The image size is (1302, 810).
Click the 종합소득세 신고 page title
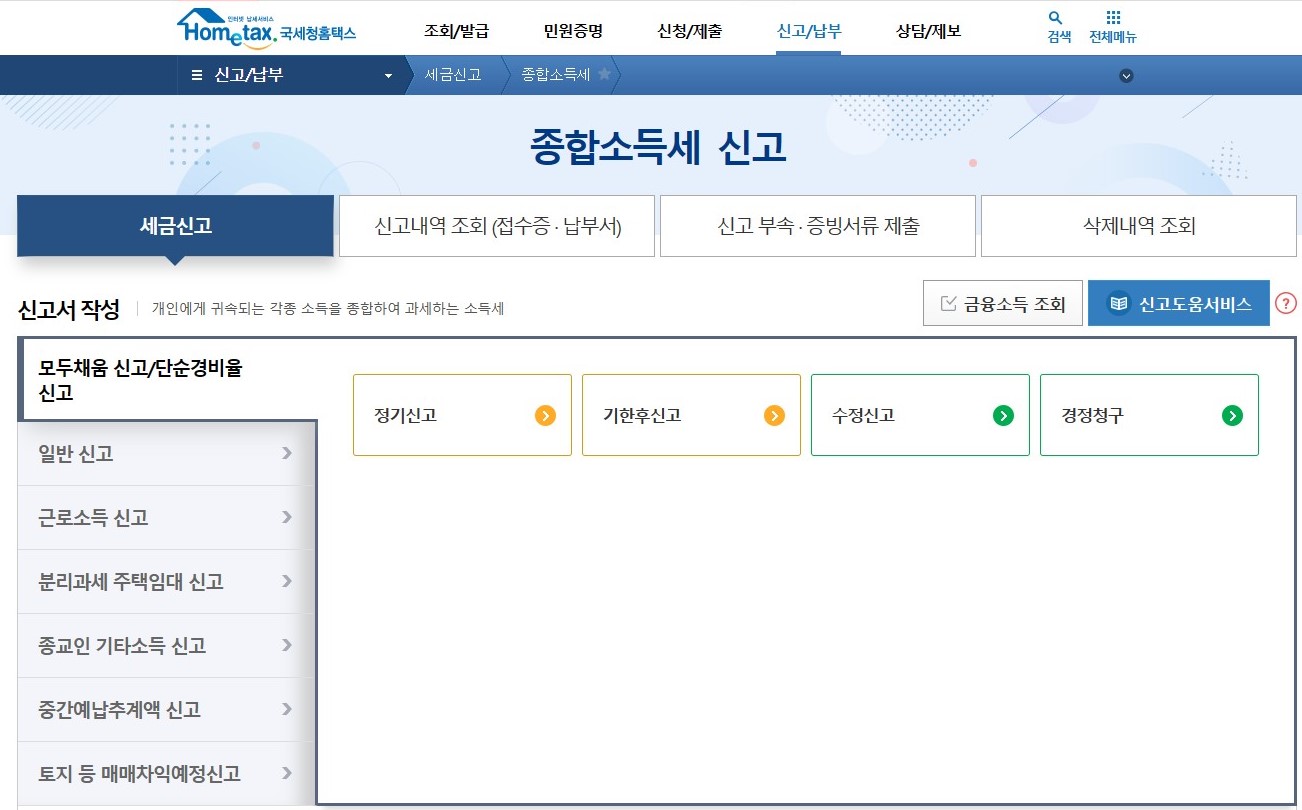[x=658, y=148]
